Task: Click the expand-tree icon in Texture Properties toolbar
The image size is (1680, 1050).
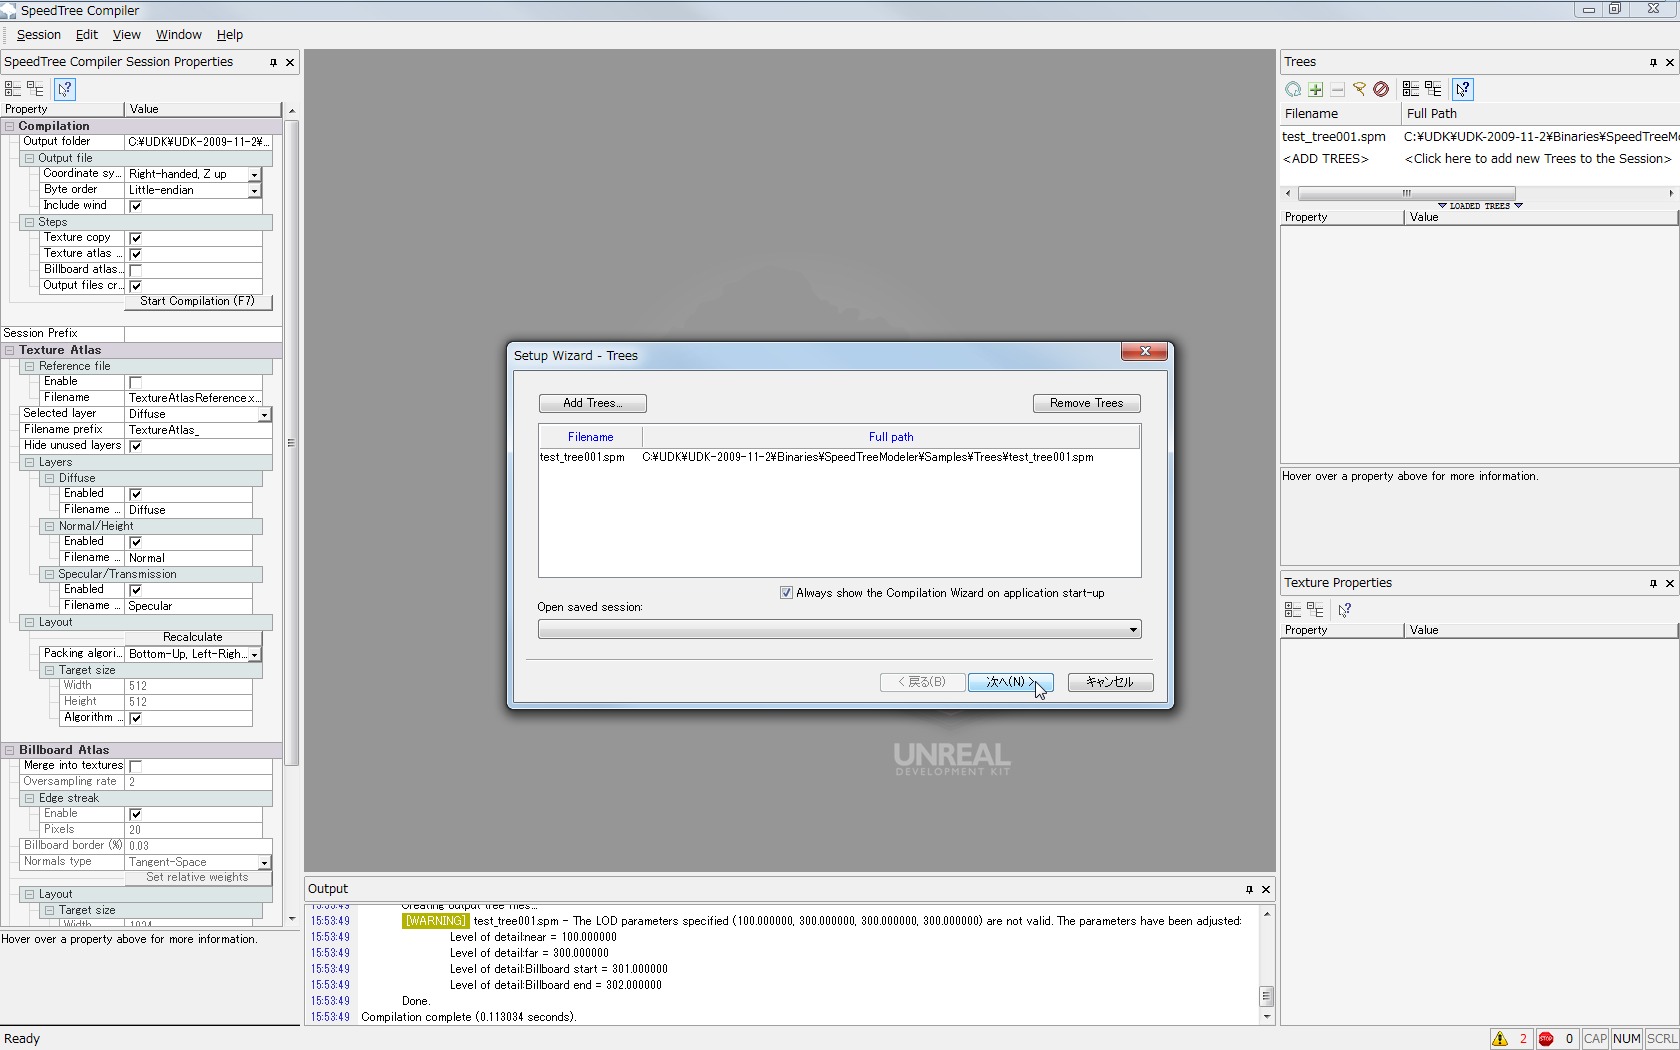Action: pos(1315,610)
